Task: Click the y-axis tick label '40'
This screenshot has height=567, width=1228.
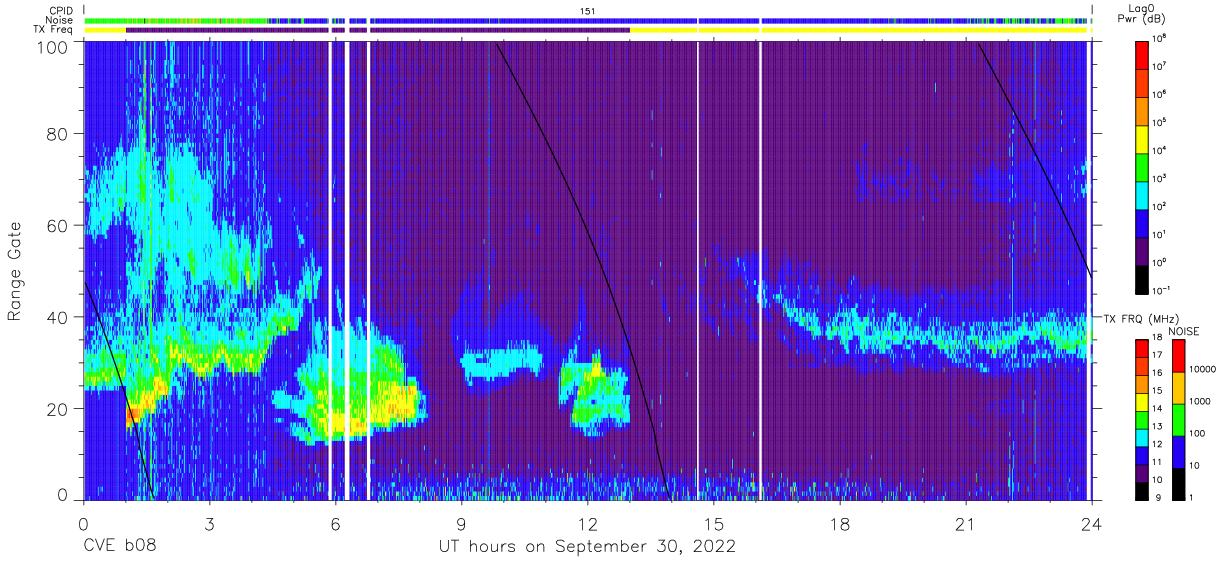Action: click(57, 317)
